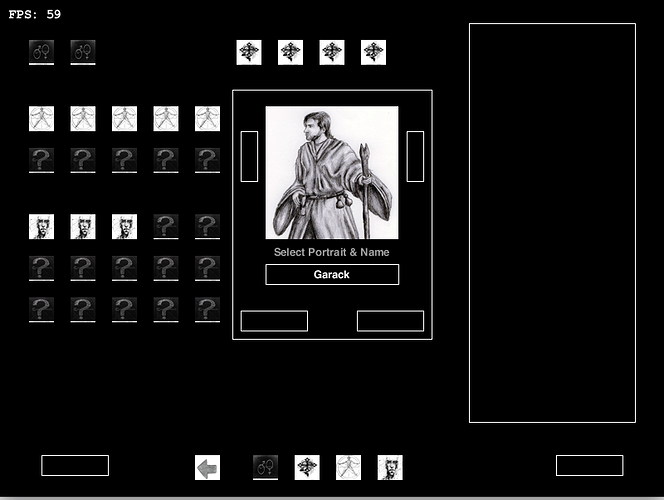Click middle question-mark slot in bottom-most grid row
The height and width of the screenshot is (500, 664).
pyautogui.click(x=124, y=309)
